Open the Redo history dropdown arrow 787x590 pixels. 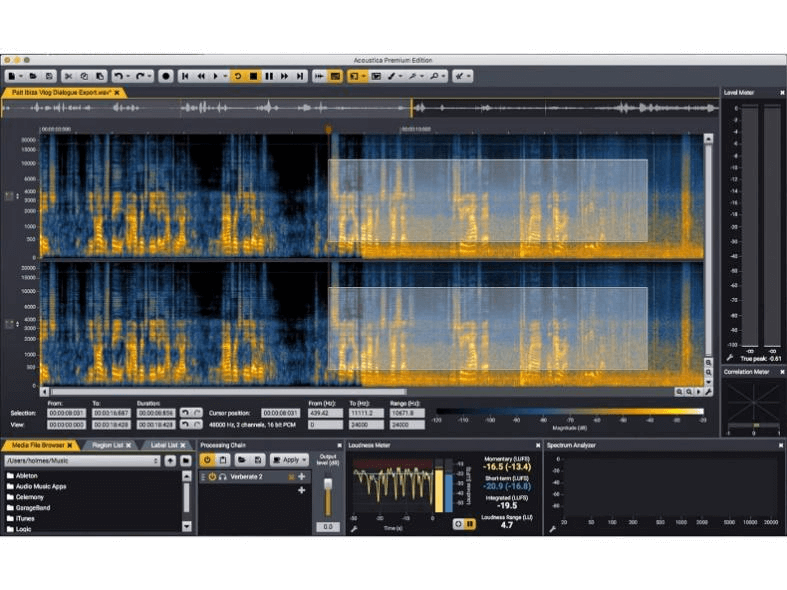point(150,76)
